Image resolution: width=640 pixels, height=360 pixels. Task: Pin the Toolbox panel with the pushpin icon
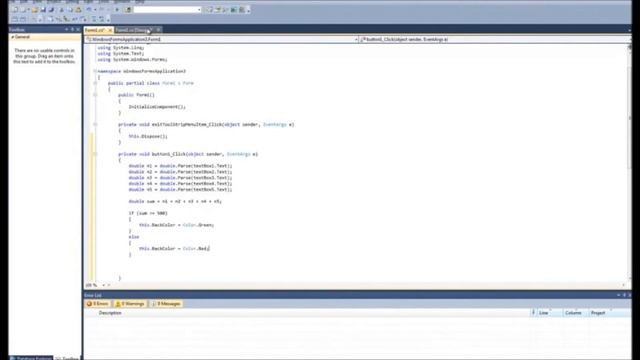coord(72,29)
